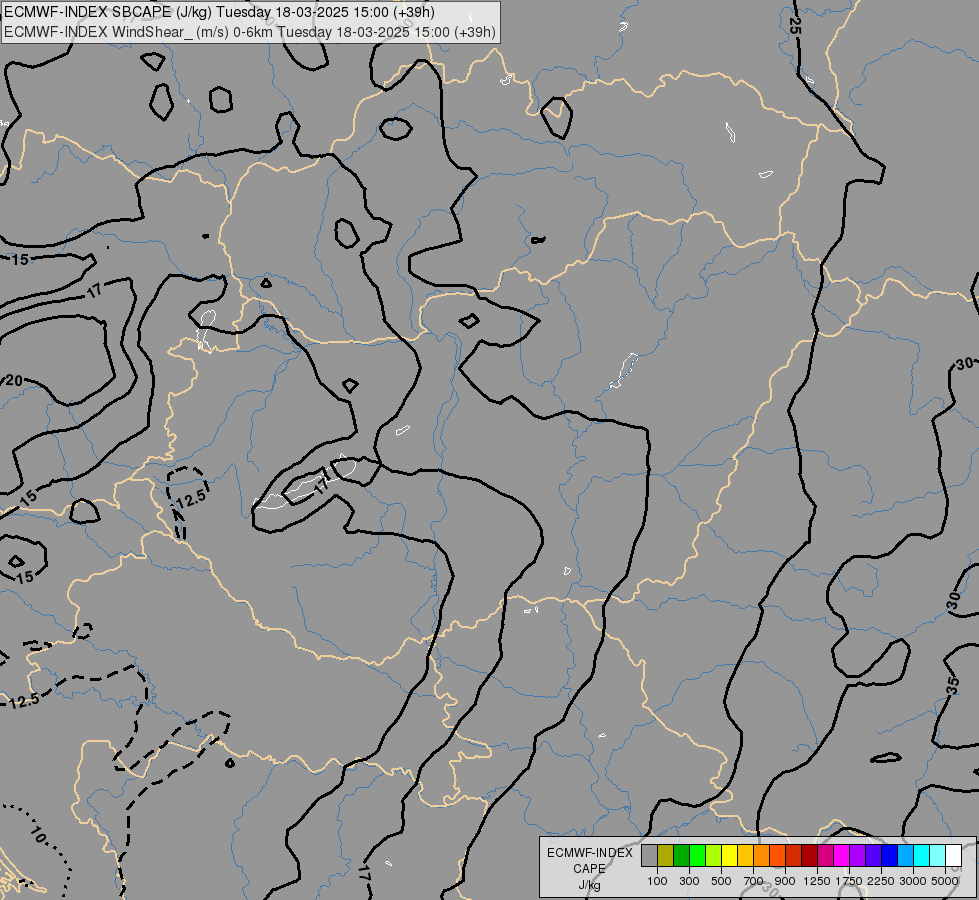Select the dark red legend swatch
979x900 pixels.
click(x=809, y=856)
